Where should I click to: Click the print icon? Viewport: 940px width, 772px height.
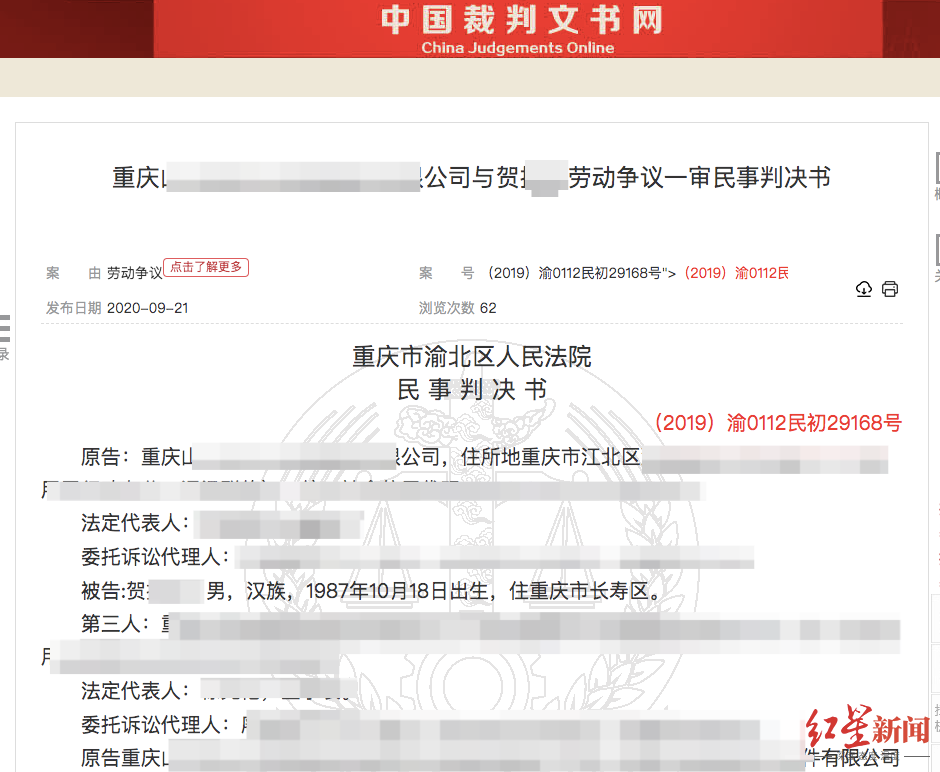point(890,289)
